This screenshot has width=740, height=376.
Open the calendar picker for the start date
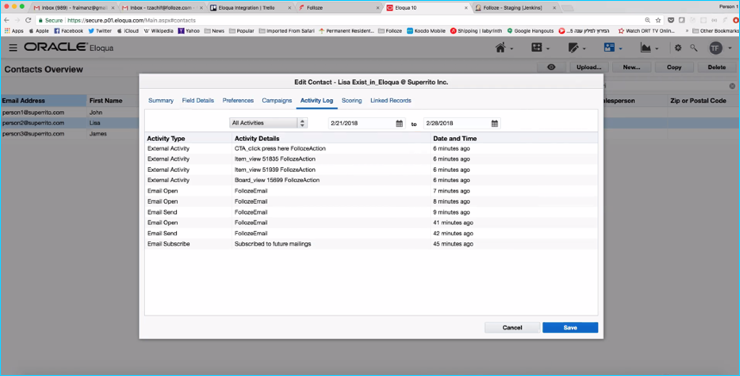click(399, 123)
